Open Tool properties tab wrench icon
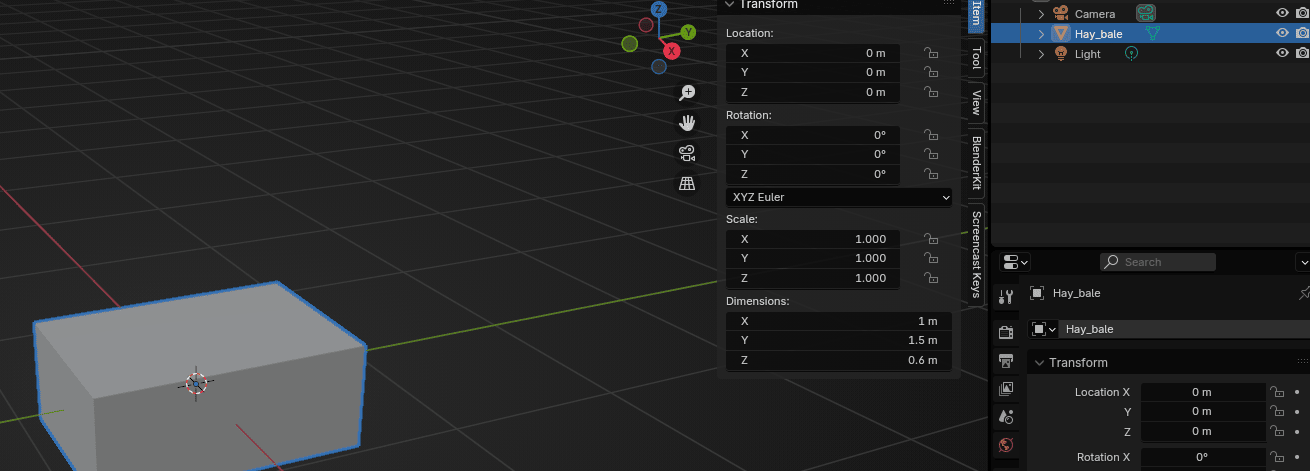Image resolution: width=1310 pixels, height=471 pixels. (x=1007, y=296)
